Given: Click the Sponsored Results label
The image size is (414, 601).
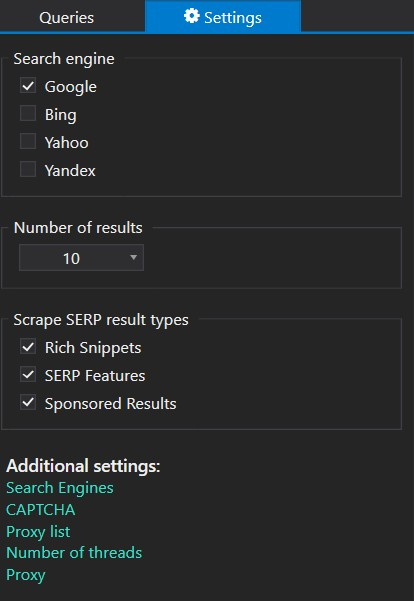Looking at the screenshot, I should click(110, 404).
